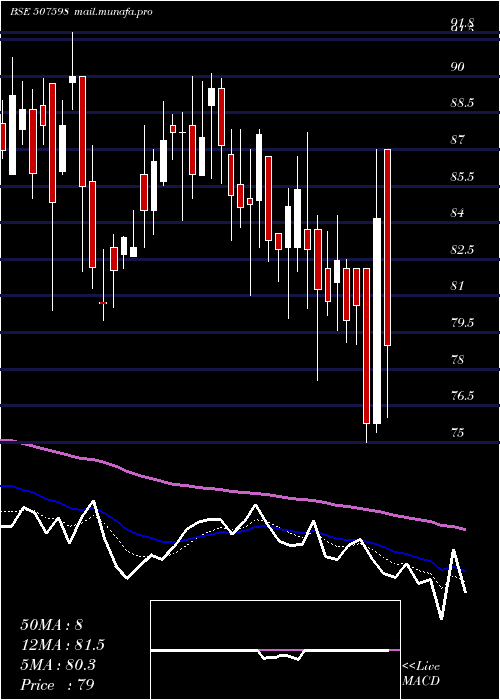Click the tall white candle rising to 84
This screenshot has width=500, height=700.
coord(377,321)
